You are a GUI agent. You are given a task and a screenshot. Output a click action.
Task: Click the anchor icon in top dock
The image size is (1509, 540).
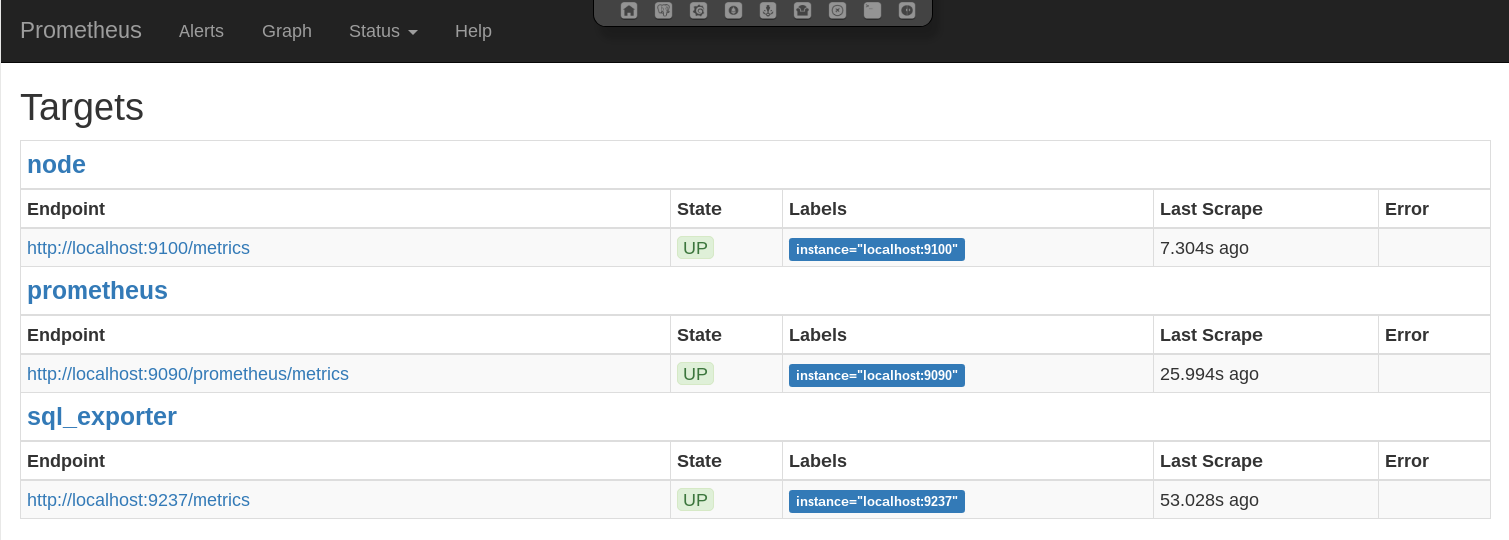point(768,11)
